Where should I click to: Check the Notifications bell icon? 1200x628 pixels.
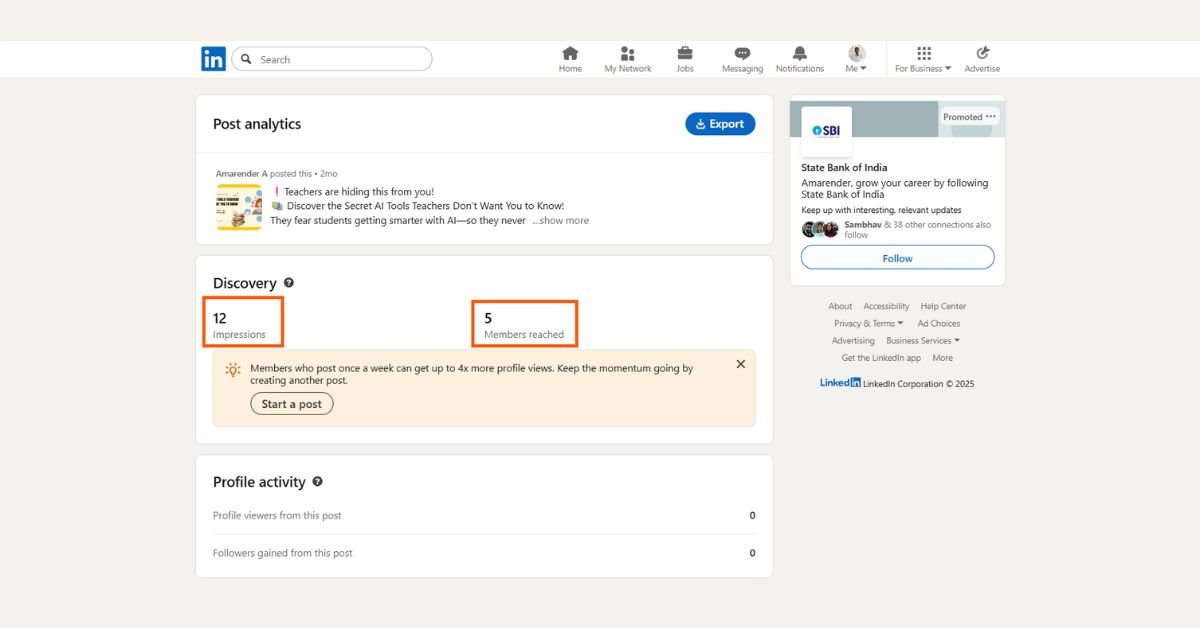pos(799,52)
